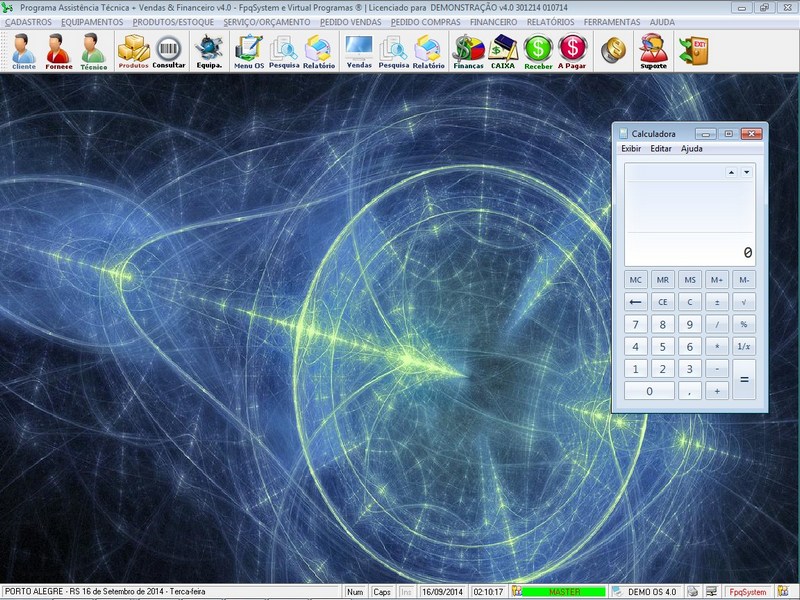
Task: Click calculator digit 0
Action: coord(649,391)
